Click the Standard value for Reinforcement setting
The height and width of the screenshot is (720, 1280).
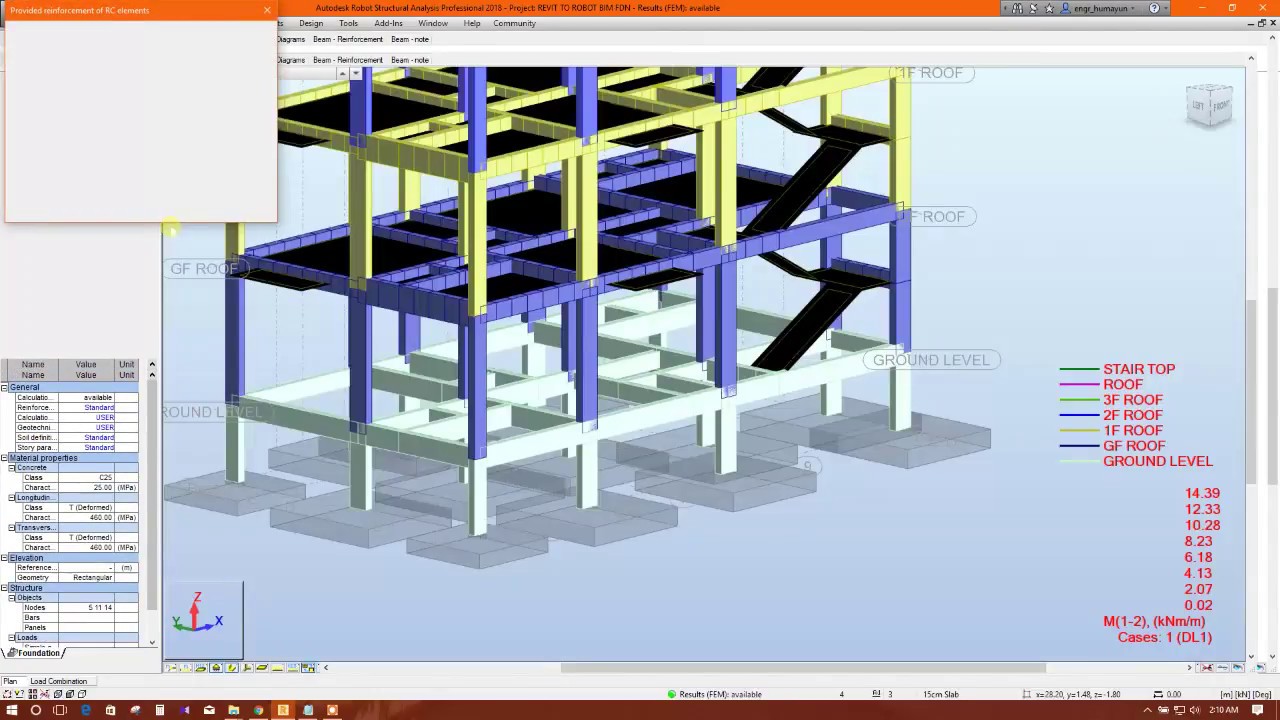99,407
